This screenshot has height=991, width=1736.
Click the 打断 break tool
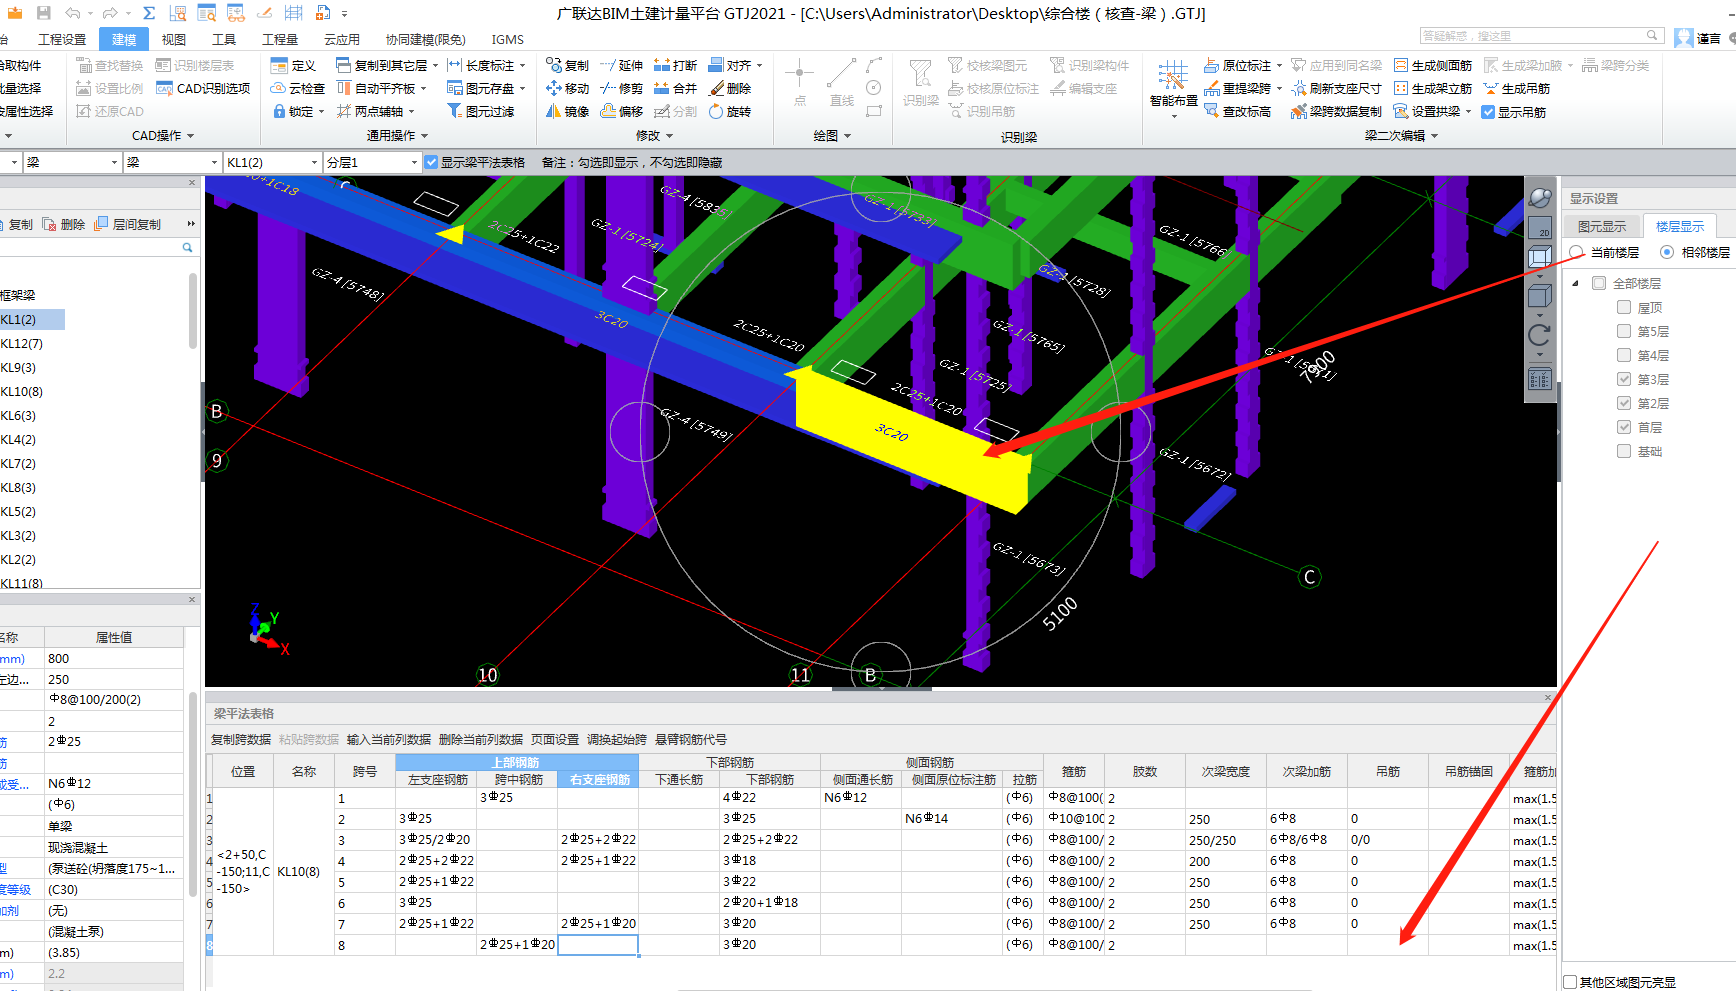(675, 65)
